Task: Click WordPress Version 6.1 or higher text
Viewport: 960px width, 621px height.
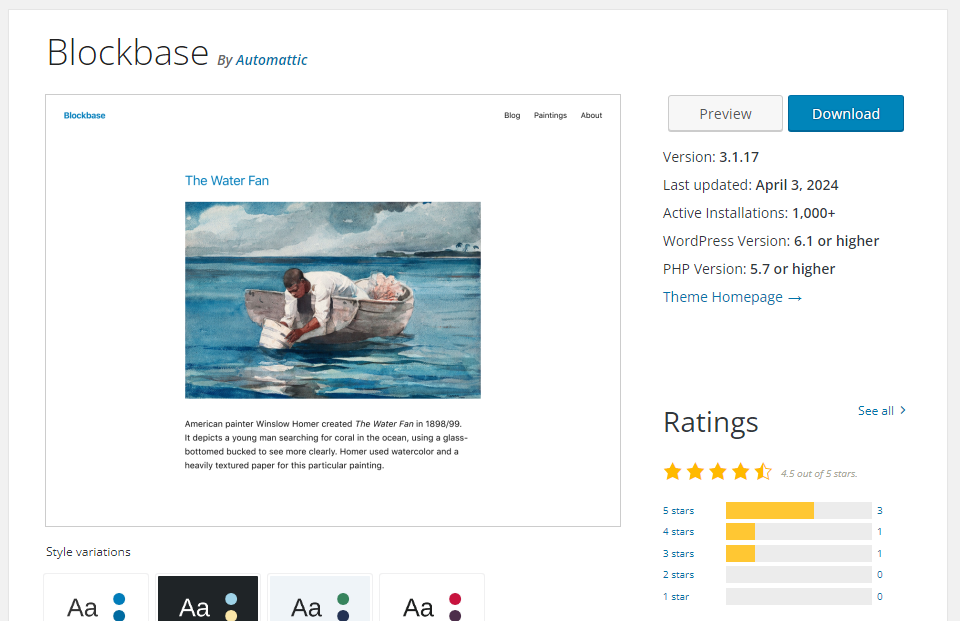Action: (771, 241)
